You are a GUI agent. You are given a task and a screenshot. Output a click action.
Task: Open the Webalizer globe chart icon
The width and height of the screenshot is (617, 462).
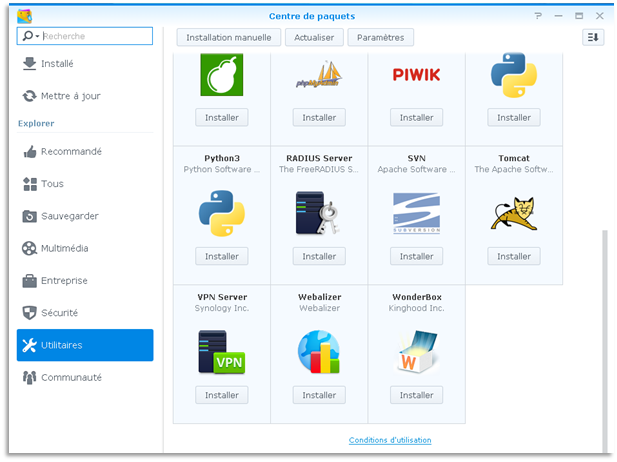click(319, 352)
